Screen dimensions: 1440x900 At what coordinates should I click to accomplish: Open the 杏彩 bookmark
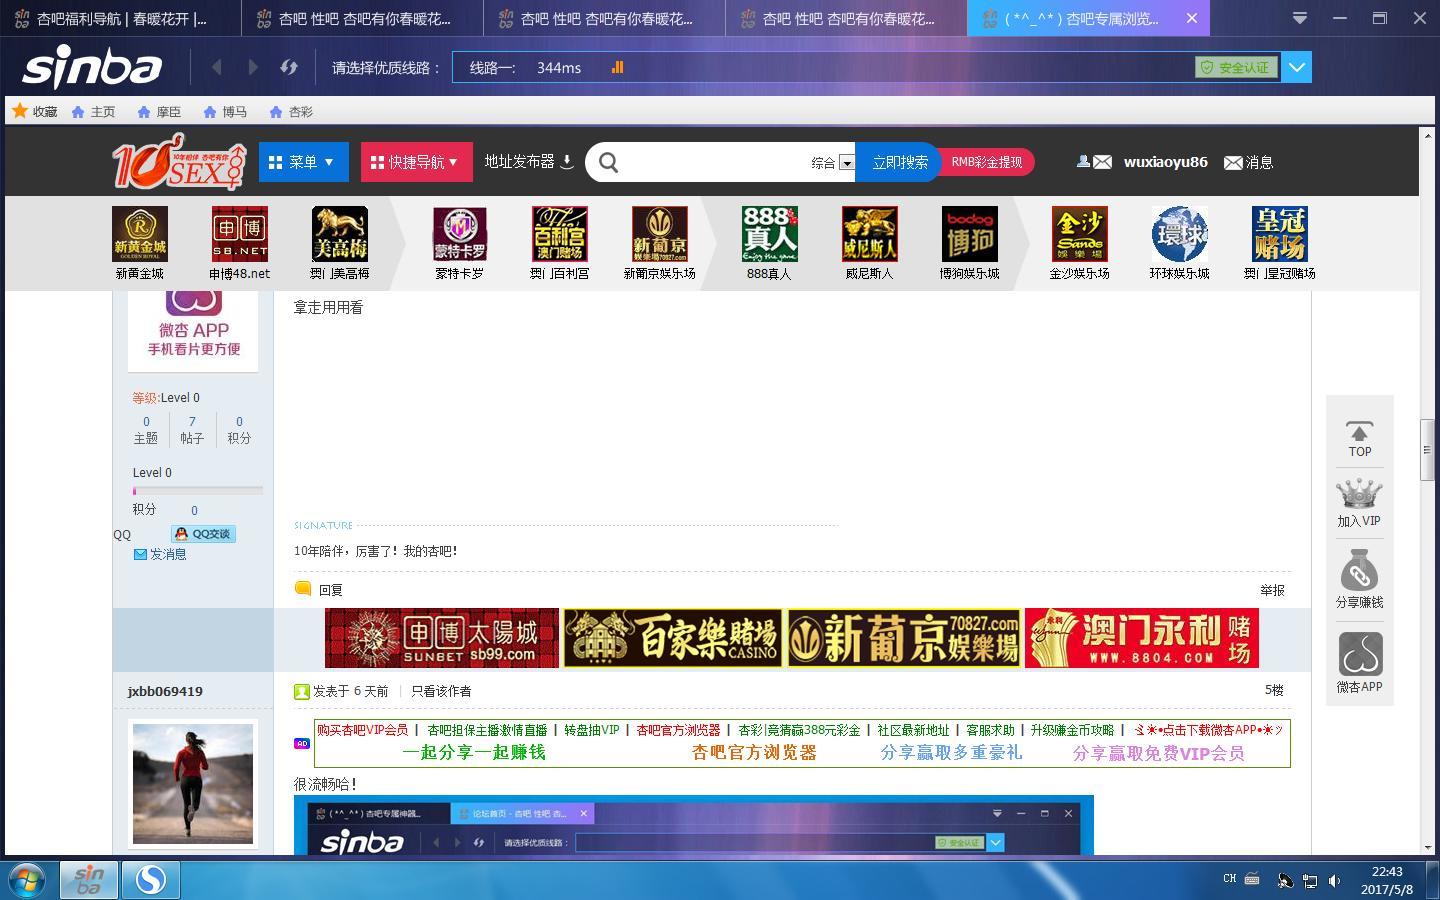click(291, 112)
